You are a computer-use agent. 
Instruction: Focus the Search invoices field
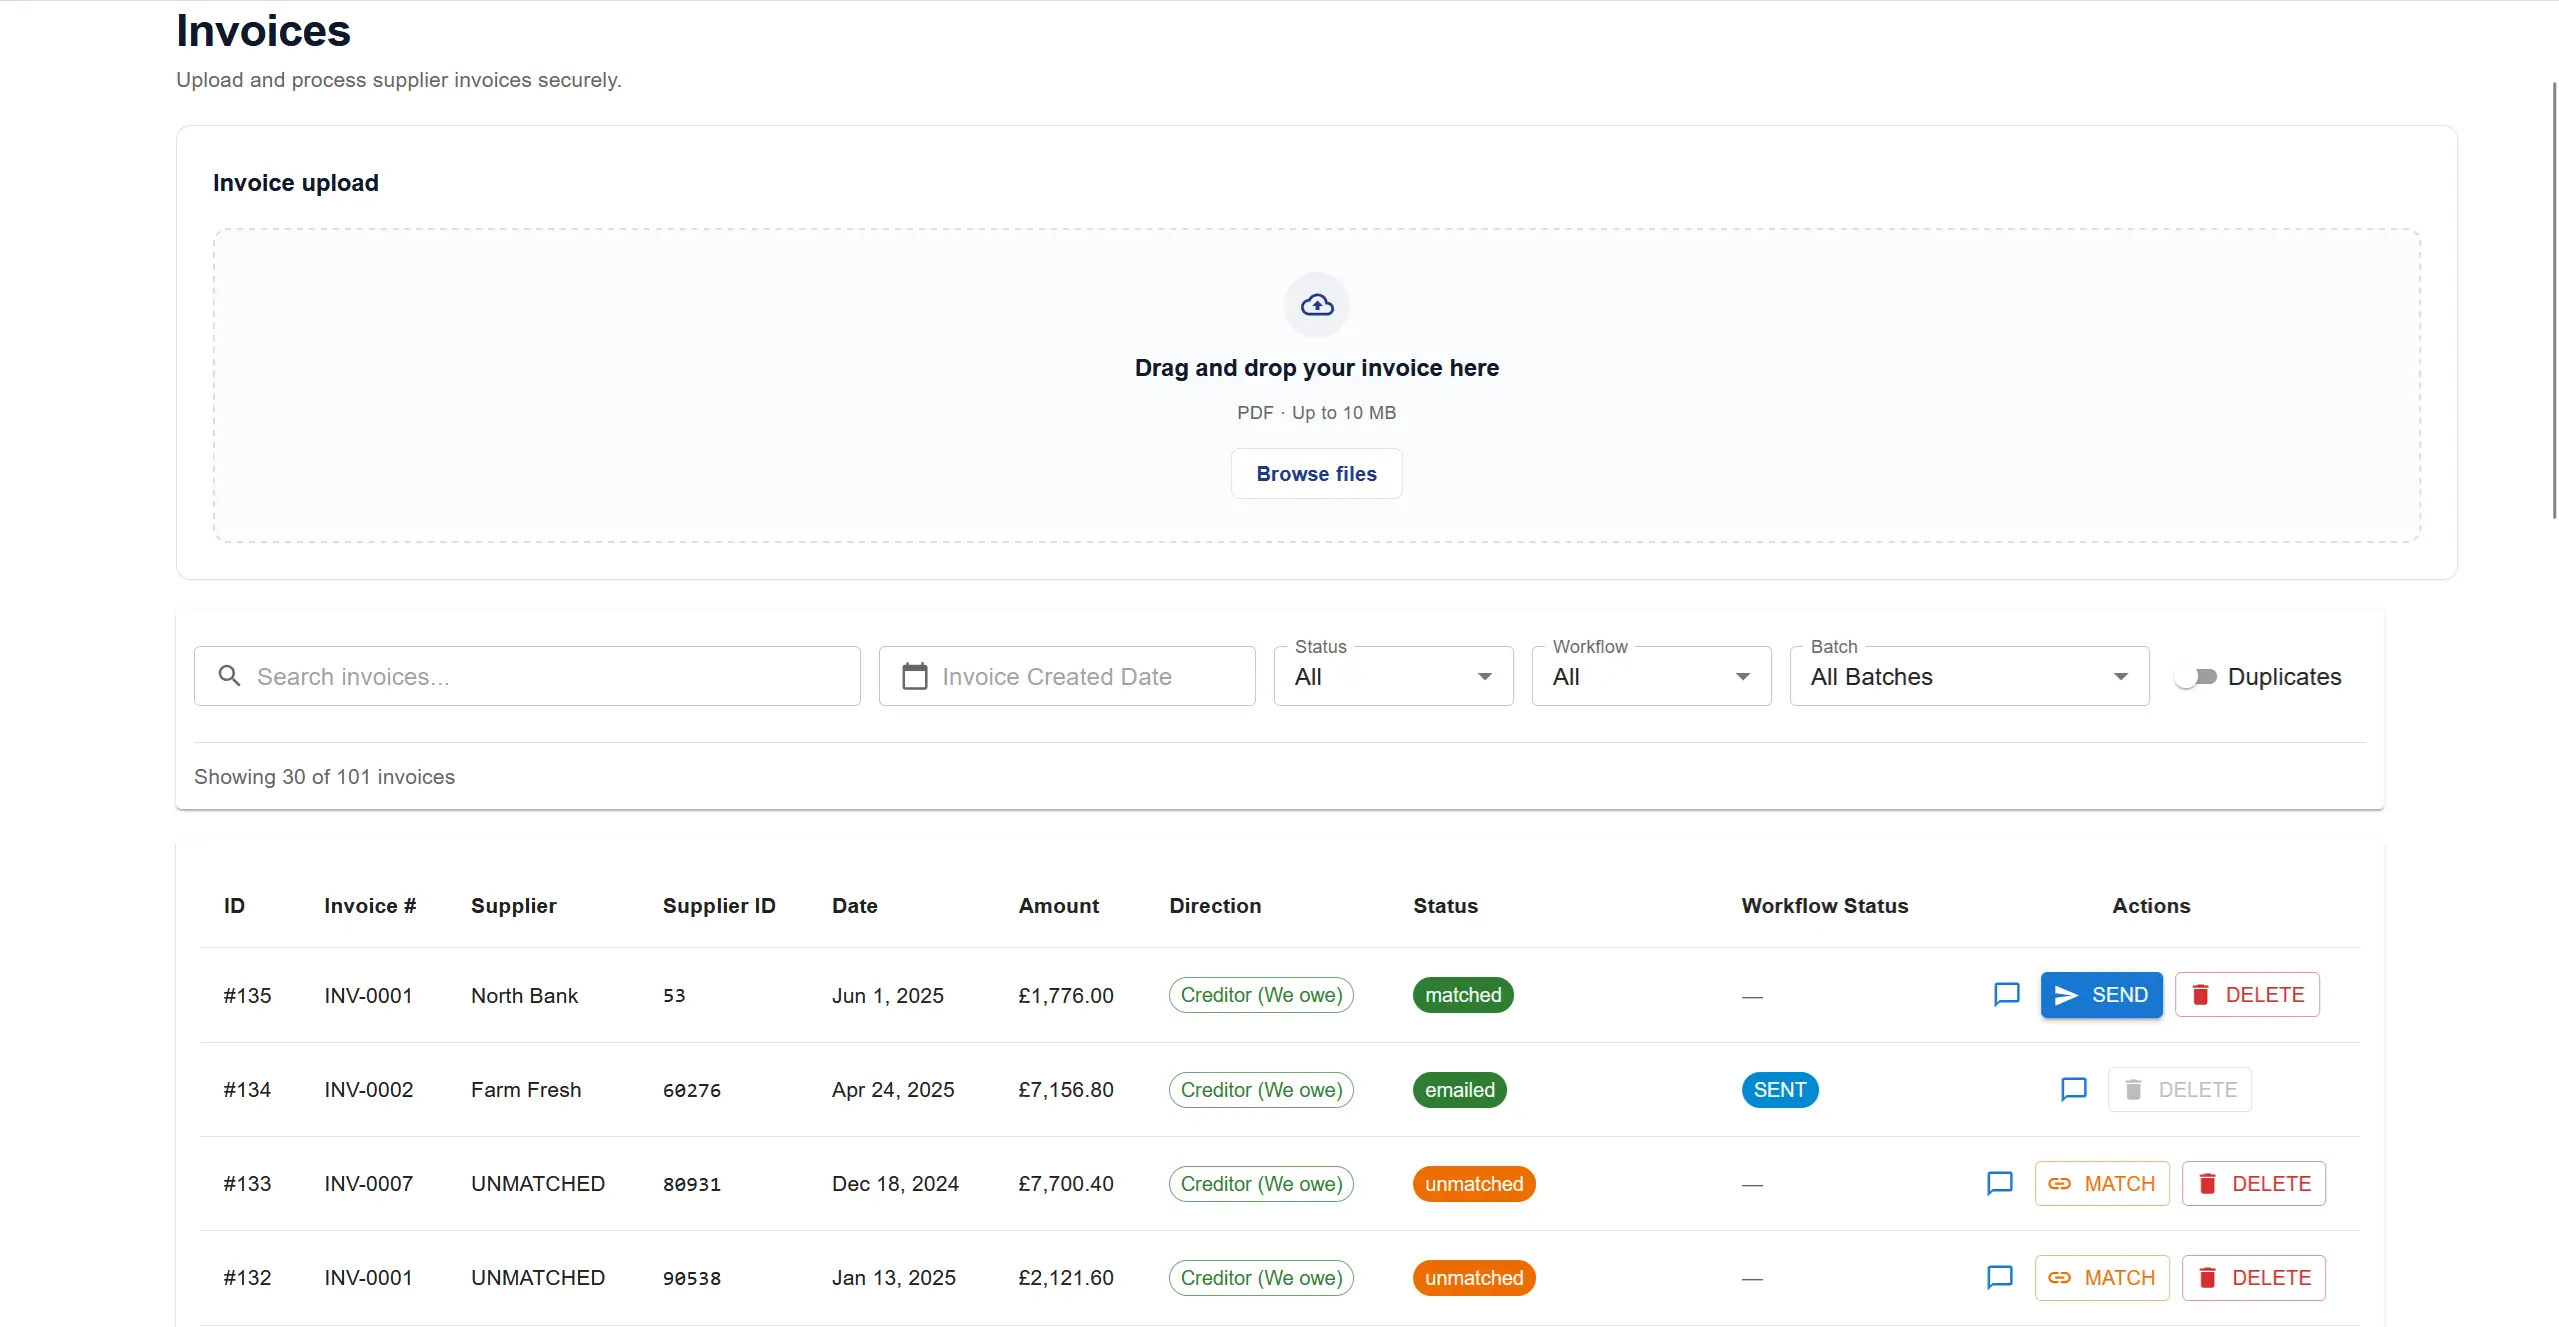tap(527, 676)
